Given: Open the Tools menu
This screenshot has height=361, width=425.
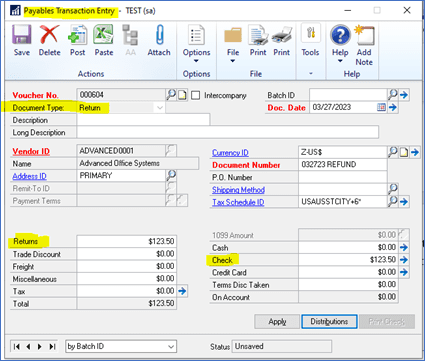Looking at the screenshot, I should (x=310, y=40).
